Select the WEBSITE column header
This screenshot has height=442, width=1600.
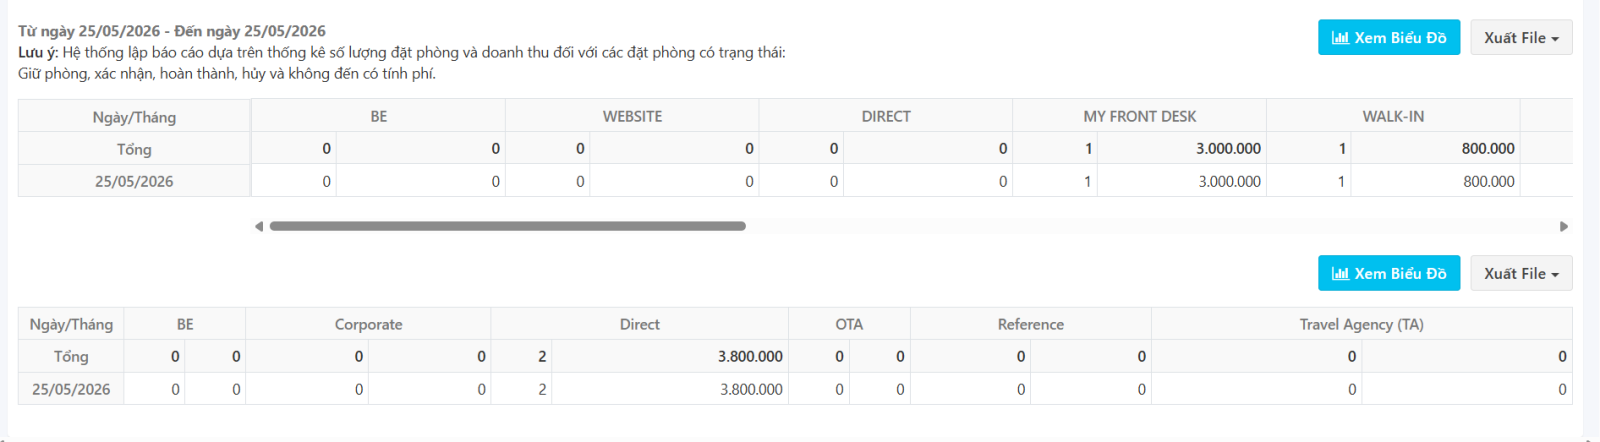coord(632,116)
